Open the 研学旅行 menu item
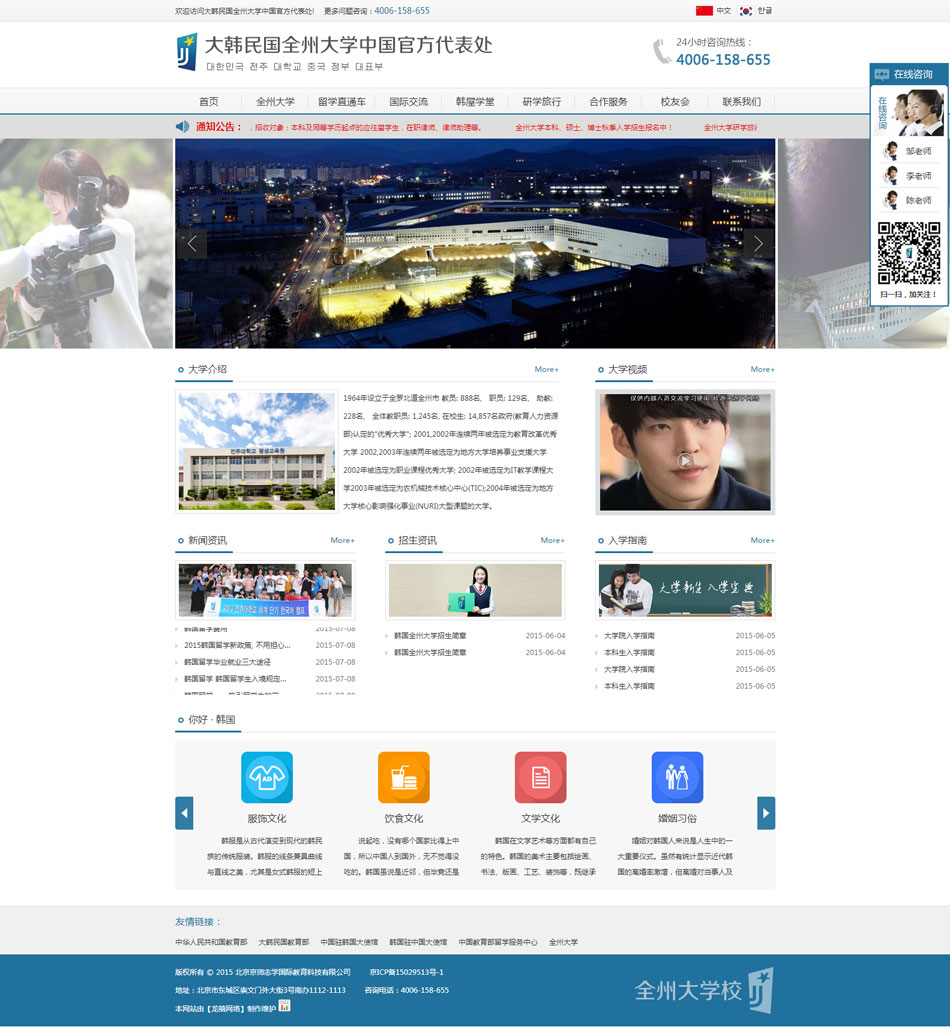This screenshot has height=1027, width=950. 541,102
